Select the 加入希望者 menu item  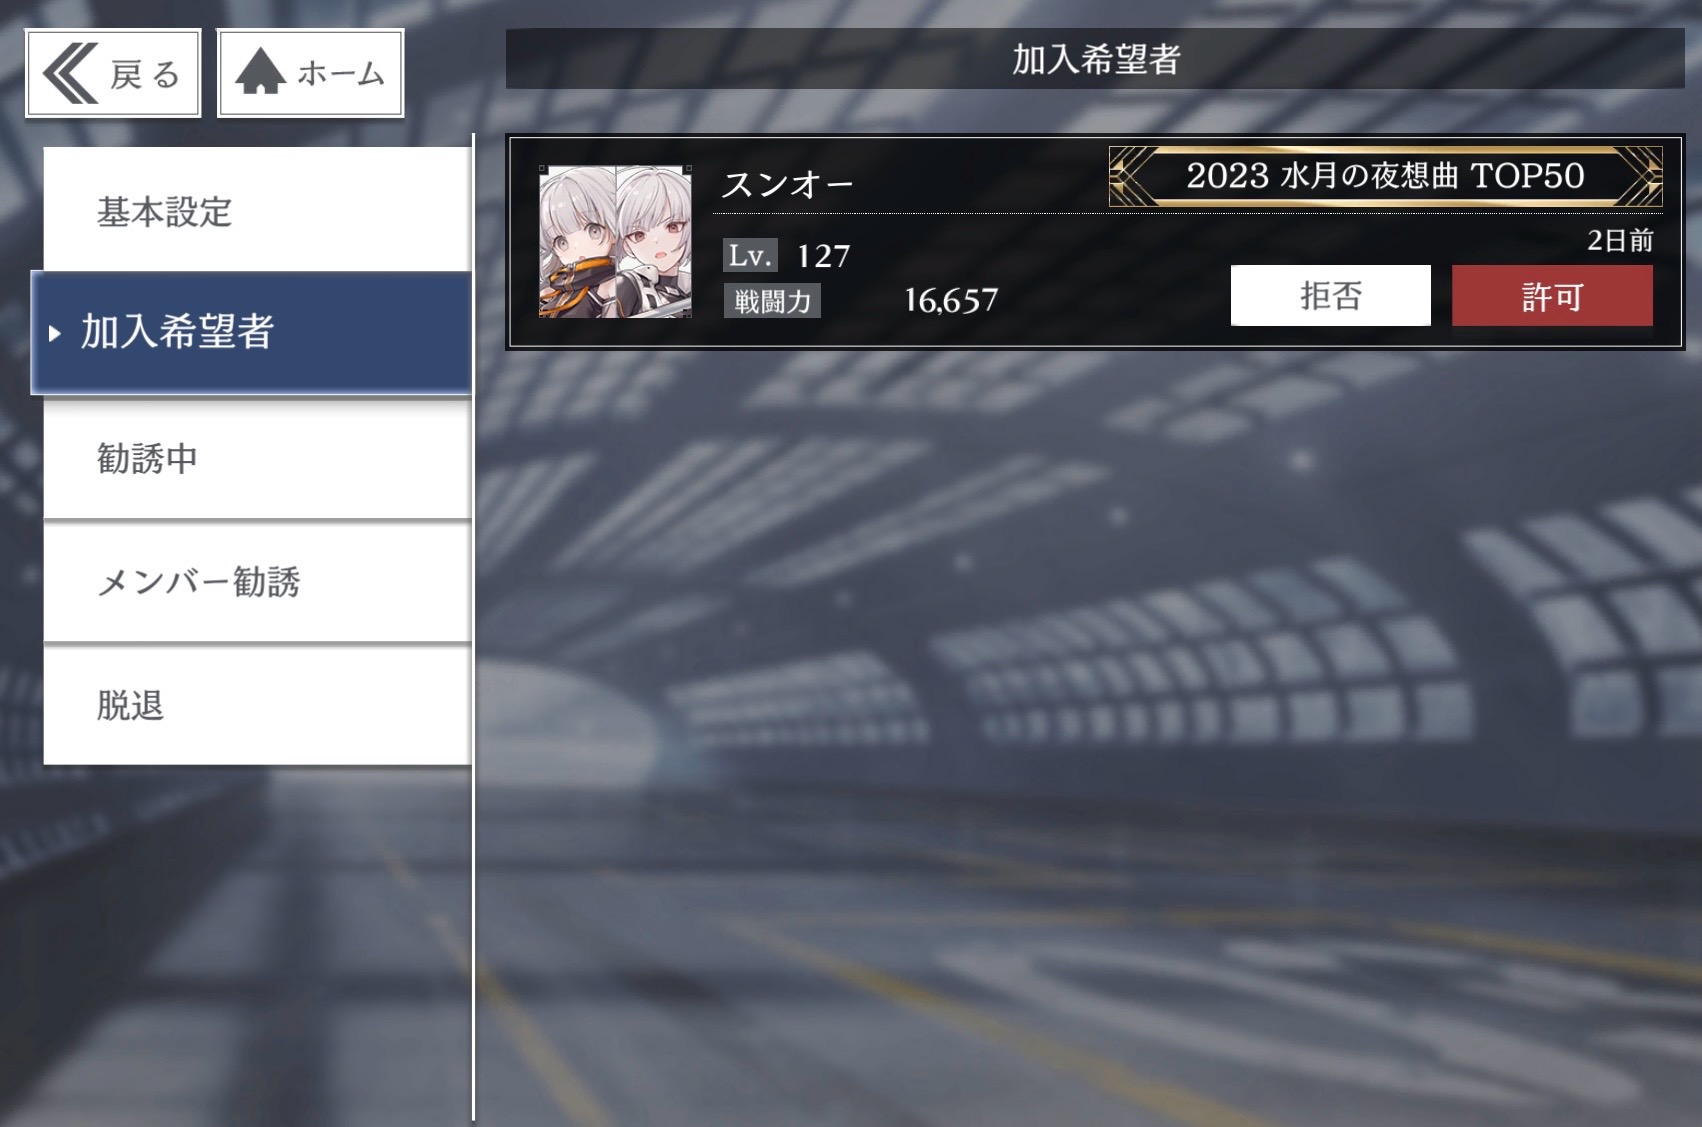pyautogui.click(x=251, y=332)
